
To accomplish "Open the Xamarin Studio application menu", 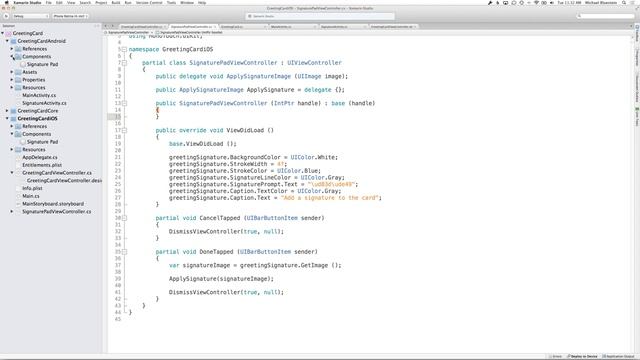I will tap(27, 2).
